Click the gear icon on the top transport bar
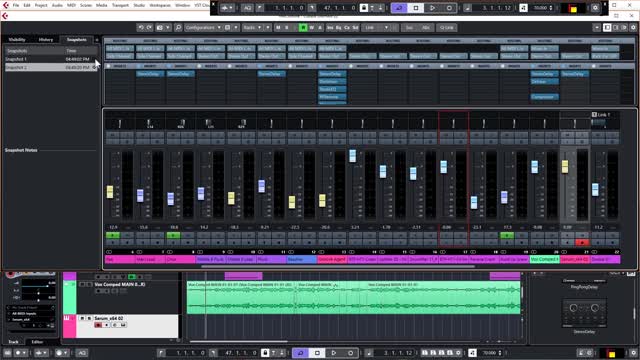This screenshot has height=360, width=640. pos(595,8)
